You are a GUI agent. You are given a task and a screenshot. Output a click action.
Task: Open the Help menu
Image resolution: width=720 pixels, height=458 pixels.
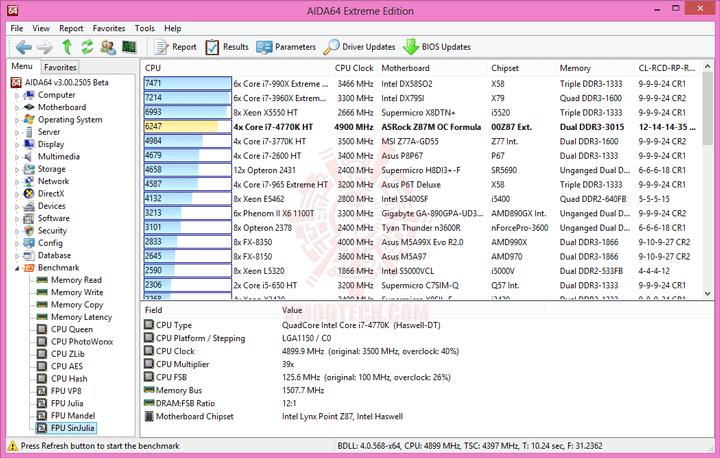pyautogui.click(x=173, y=28)
